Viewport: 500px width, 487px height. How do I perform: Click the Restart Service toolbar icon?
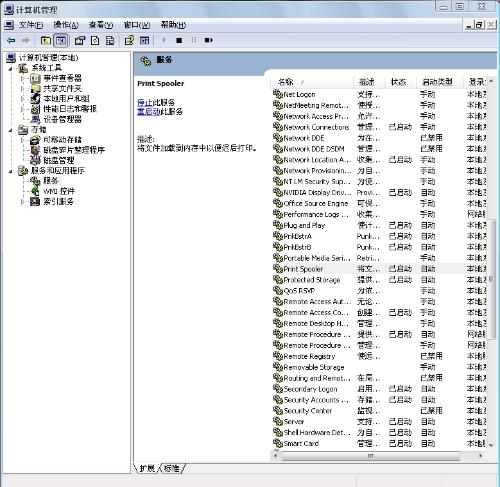(x=209, y=40)
